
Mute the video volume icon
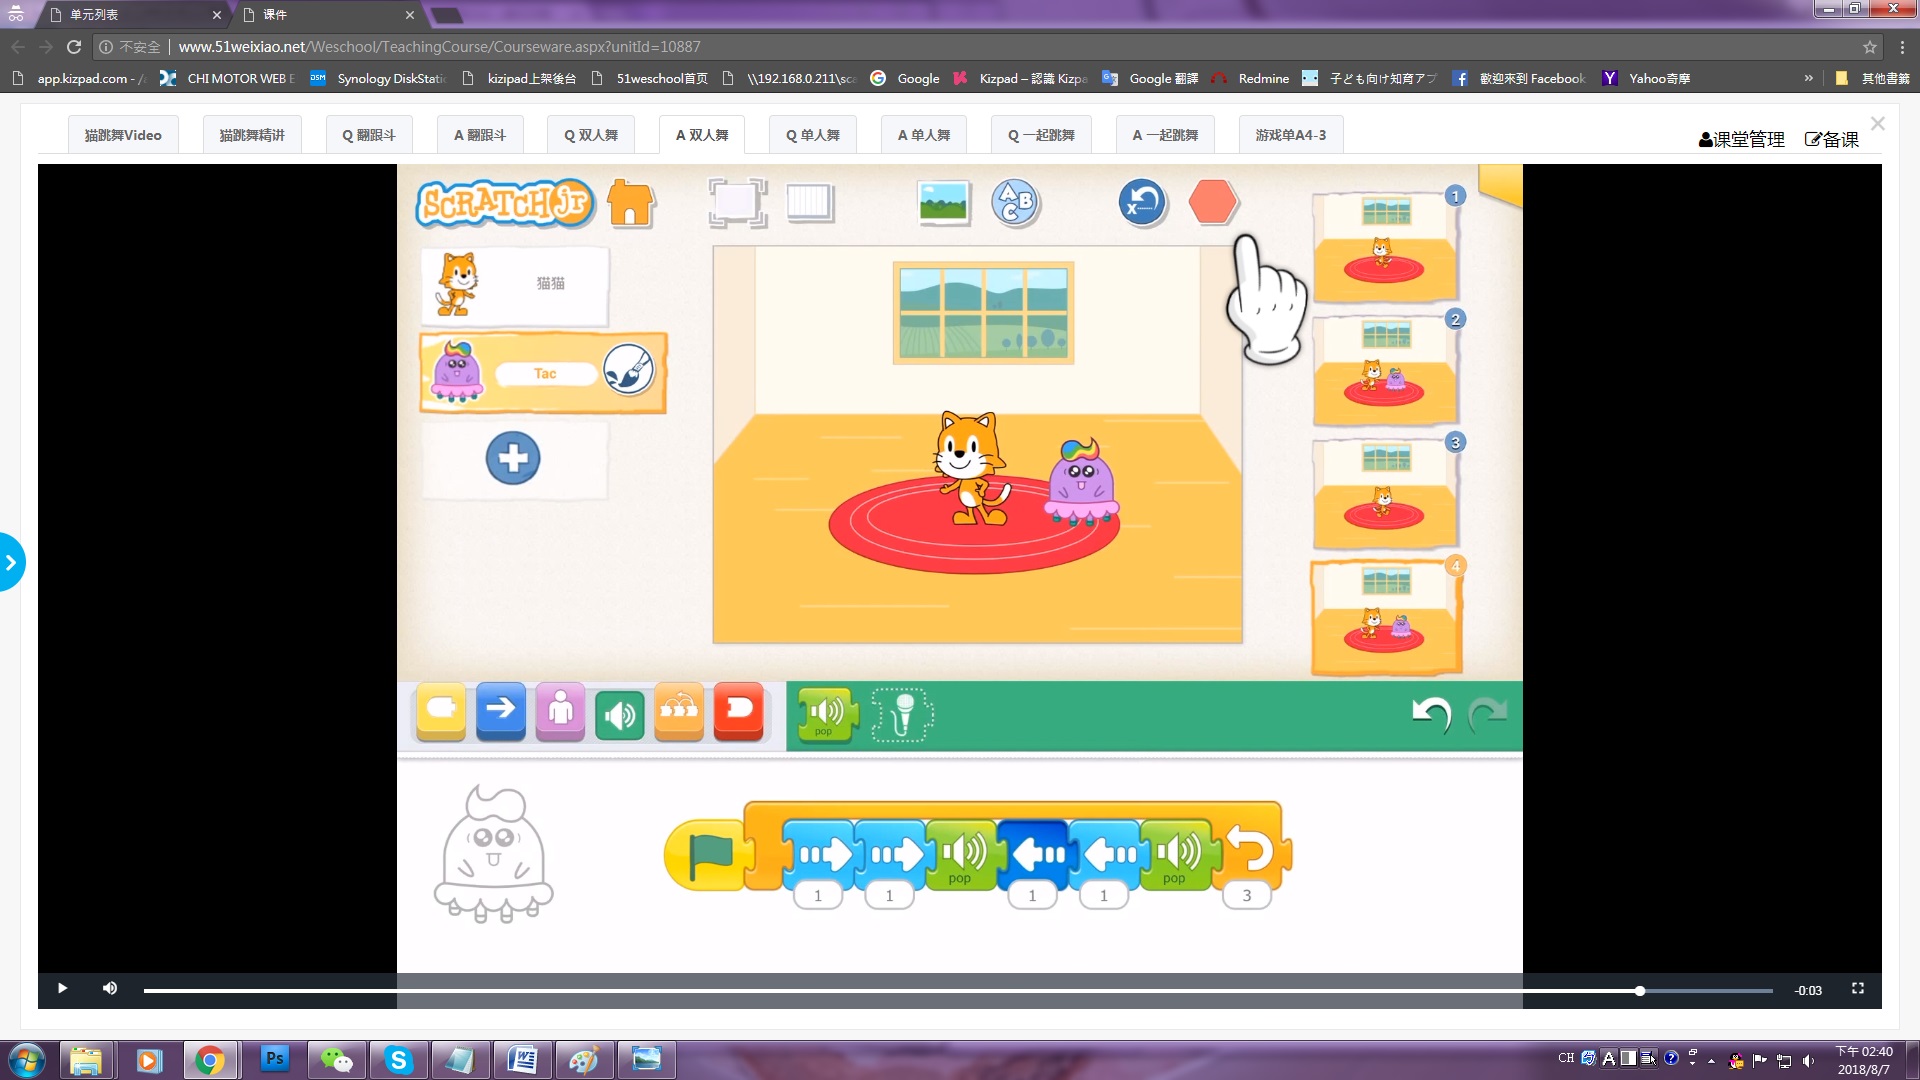click(110, 989)
